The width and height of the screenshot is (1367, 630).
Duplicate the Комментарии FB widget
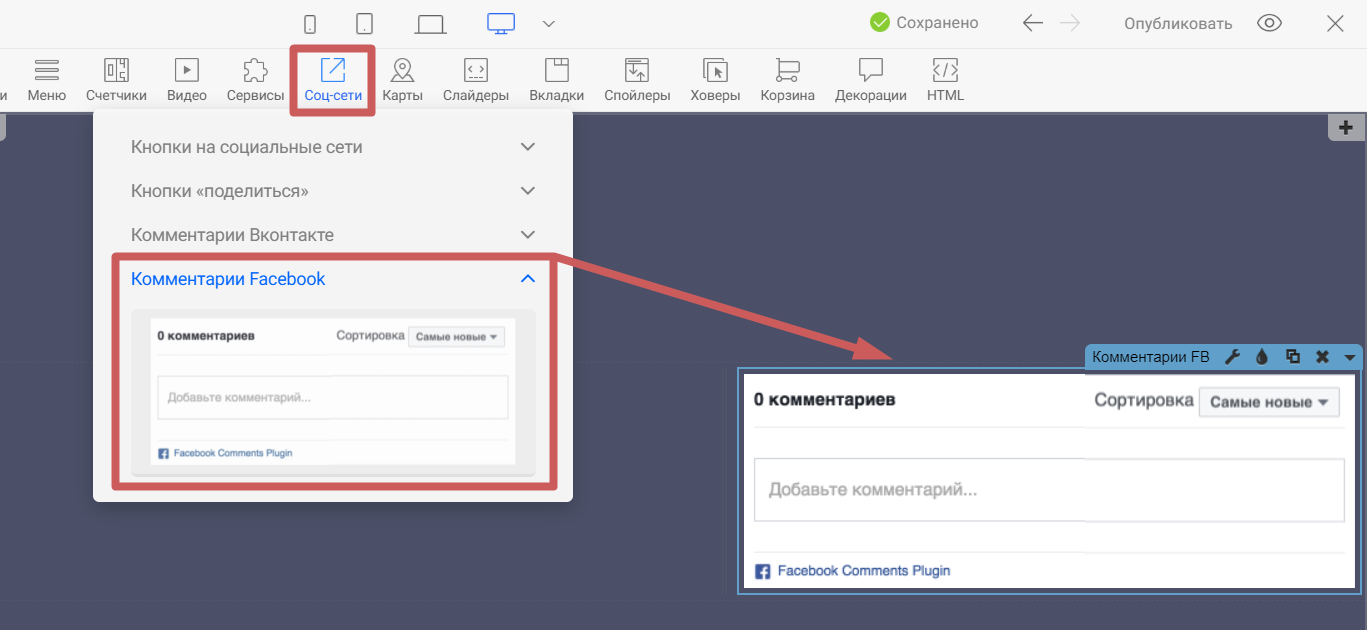(x=1292, y=357)
